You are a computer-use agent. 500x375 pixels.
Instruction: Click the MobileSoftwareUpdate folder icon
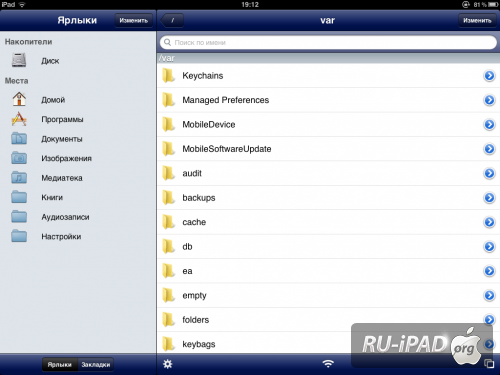(168, 149)
